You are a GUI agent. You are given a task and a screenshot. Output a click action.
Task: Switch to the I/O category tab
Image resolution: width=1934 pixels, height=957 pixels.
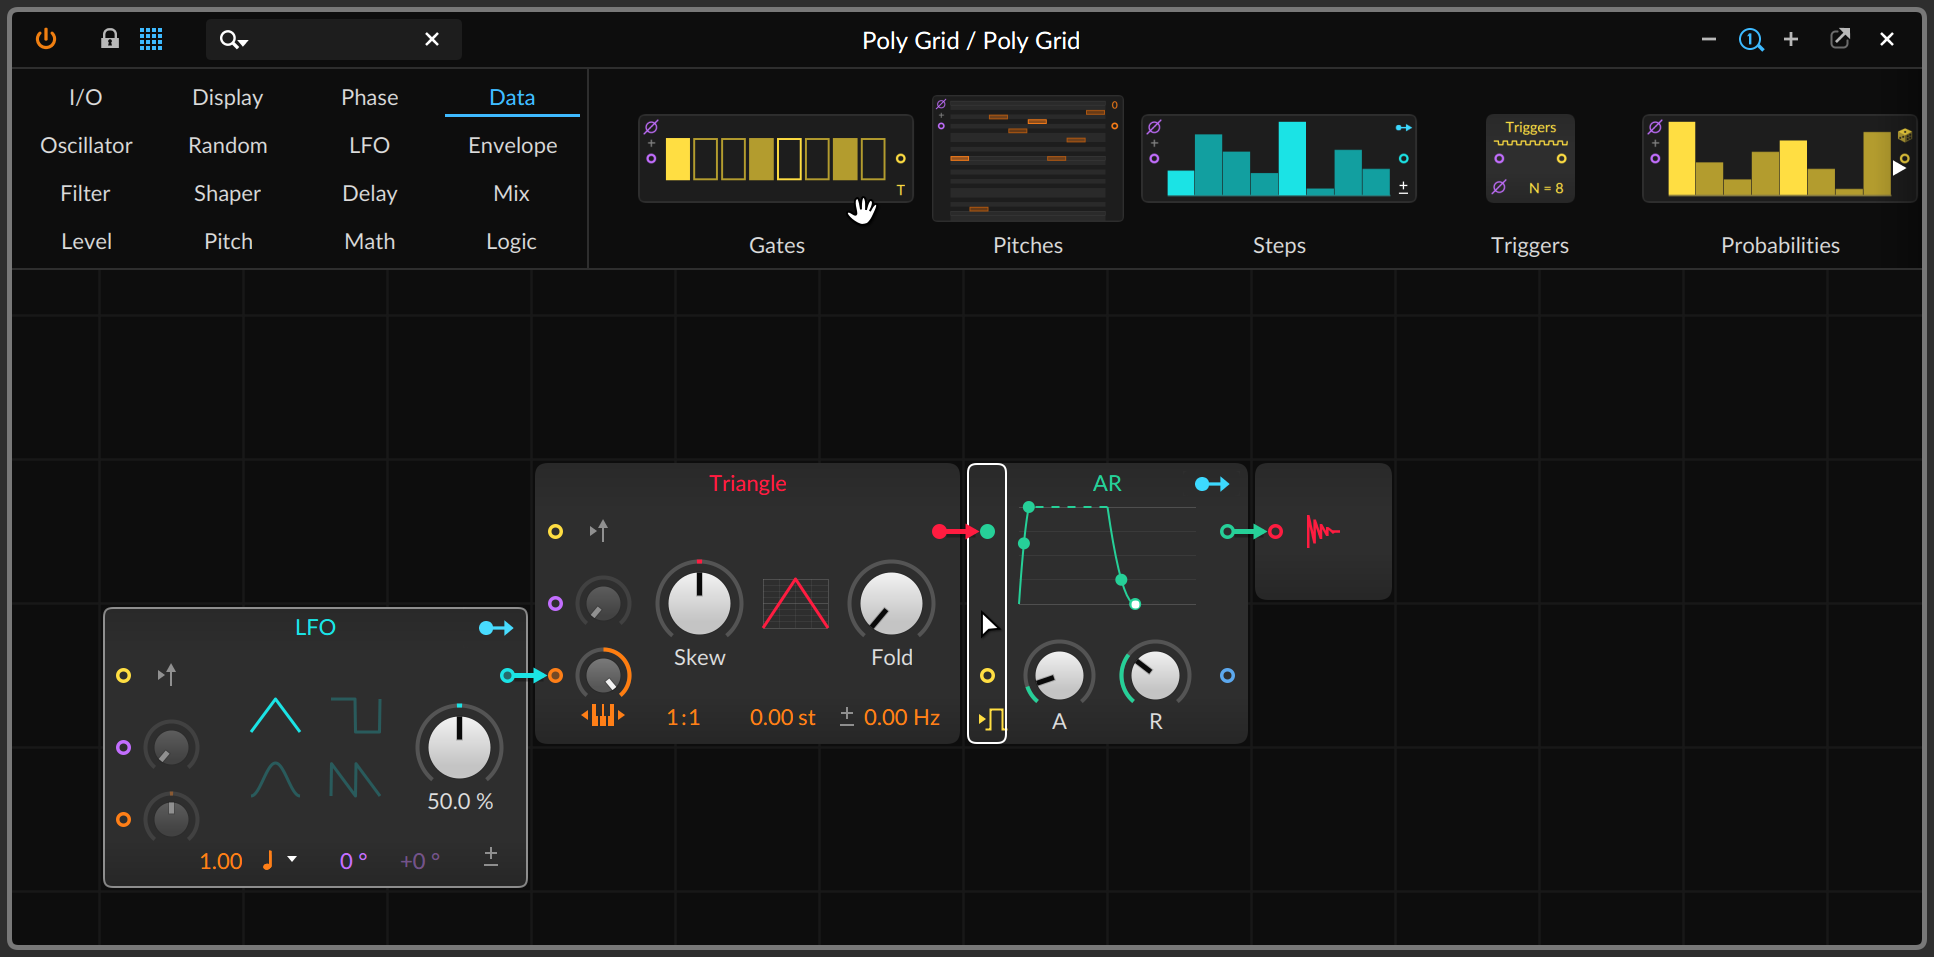click(x=86, y=97)
